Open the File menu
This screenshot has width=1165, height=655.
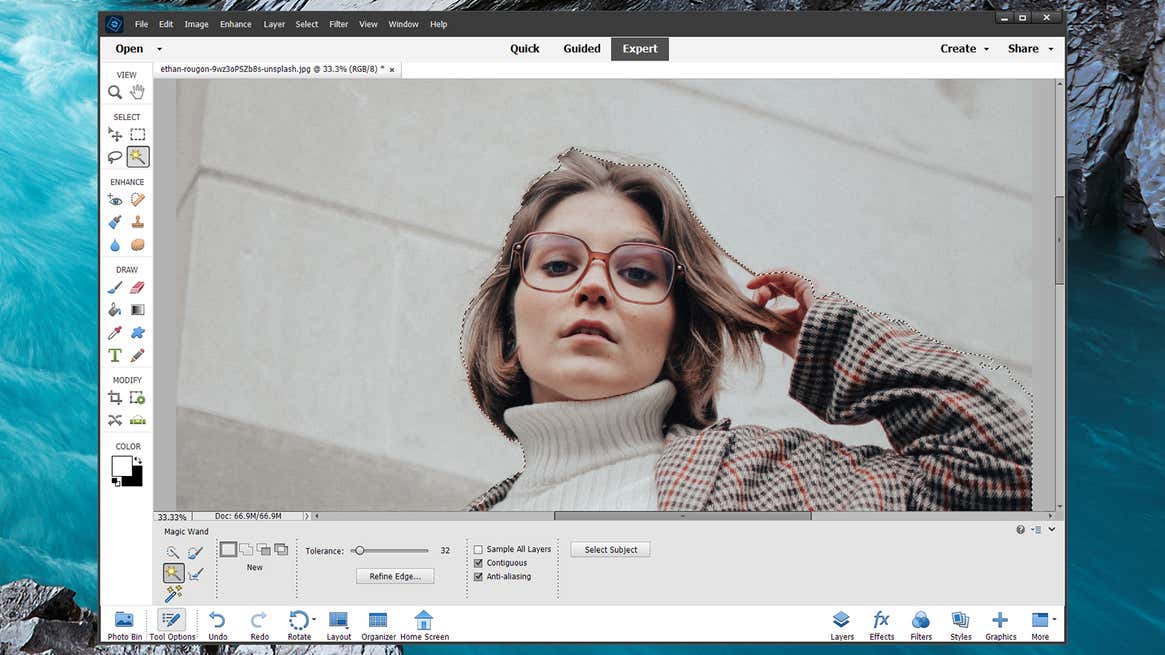(x=141, y=25)
